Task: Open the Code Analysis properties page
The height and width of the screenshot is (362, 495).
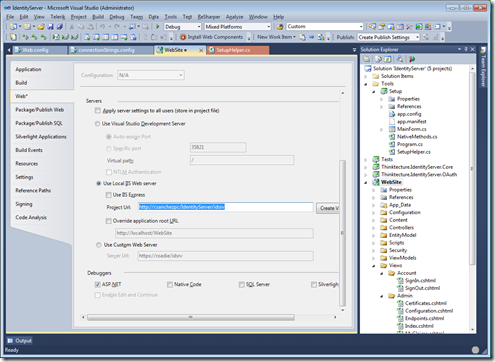Action: (31, 217)
